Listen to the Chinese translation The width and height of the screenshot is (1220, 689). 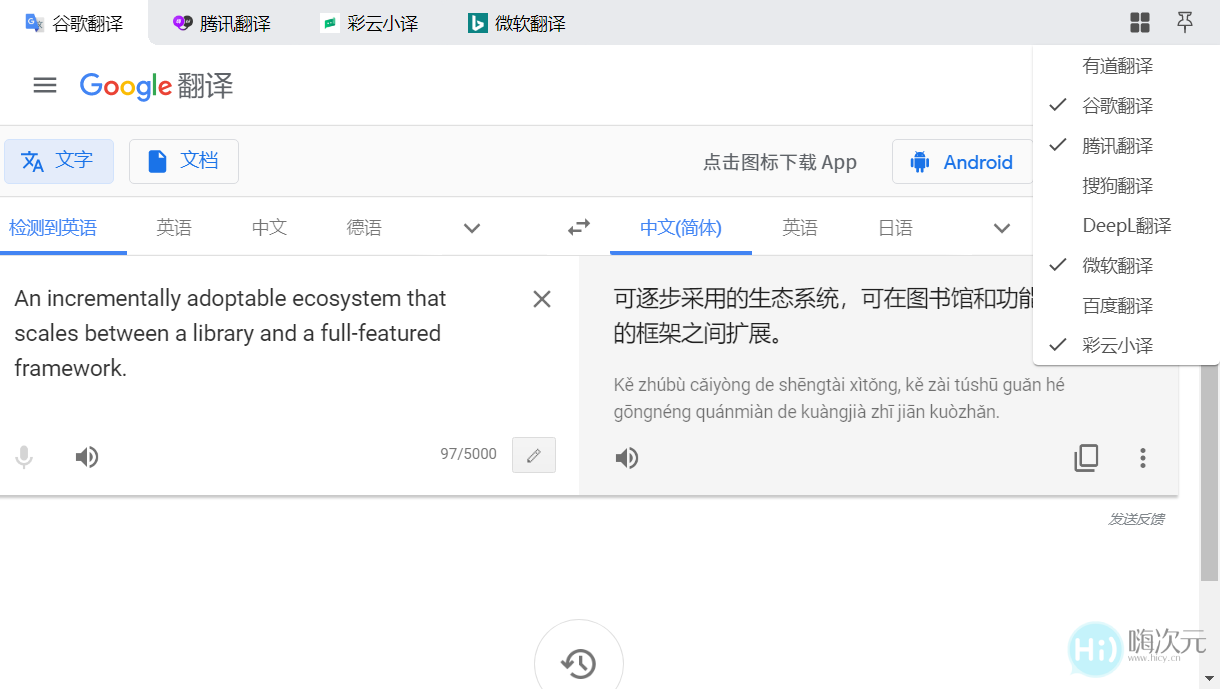click(x=627, y=458)
